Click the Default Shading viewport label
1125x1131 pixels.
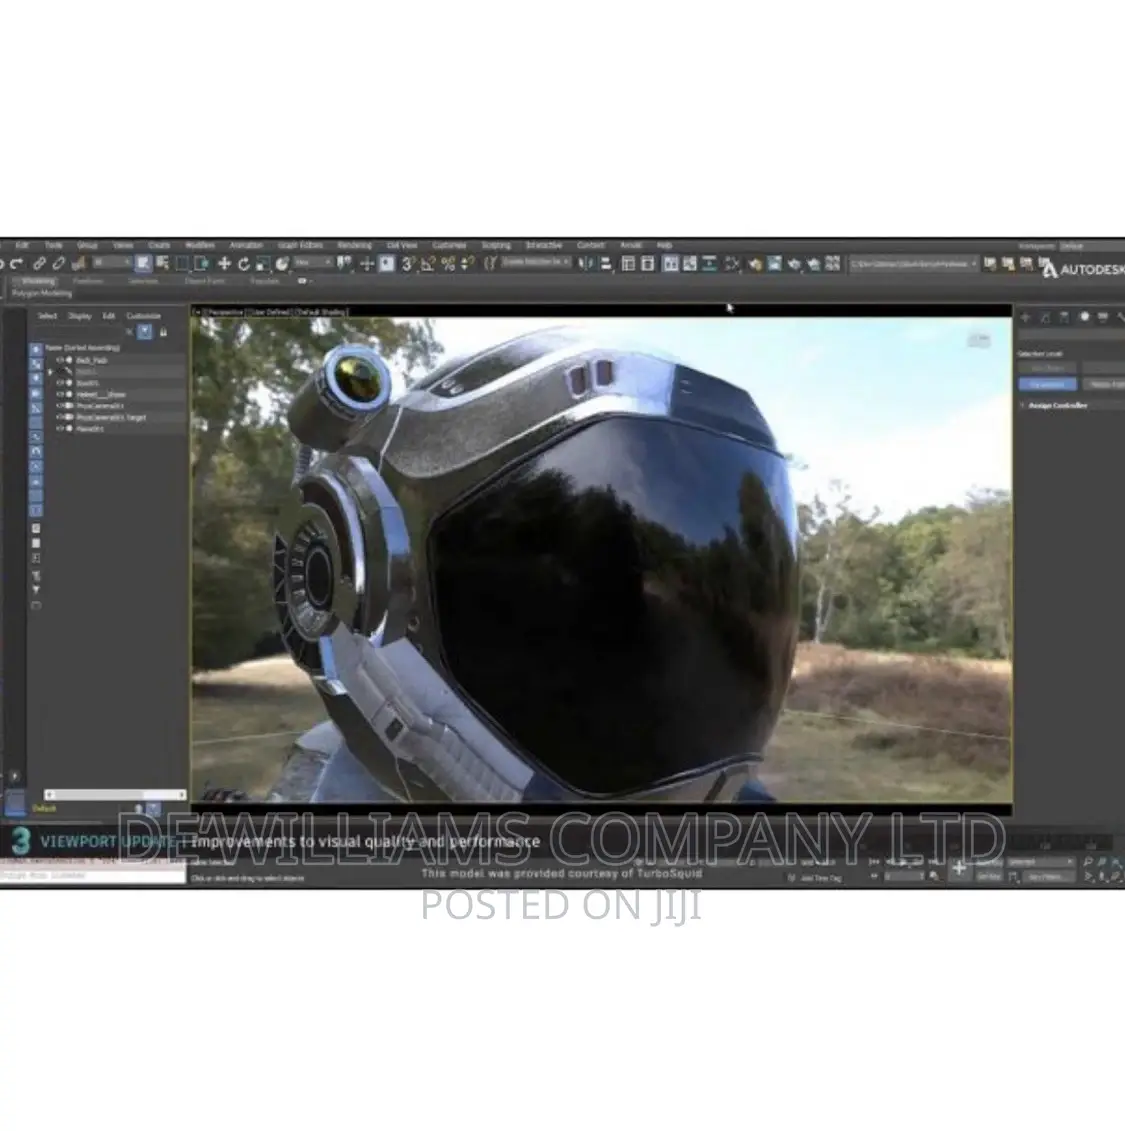click(321, 312)
